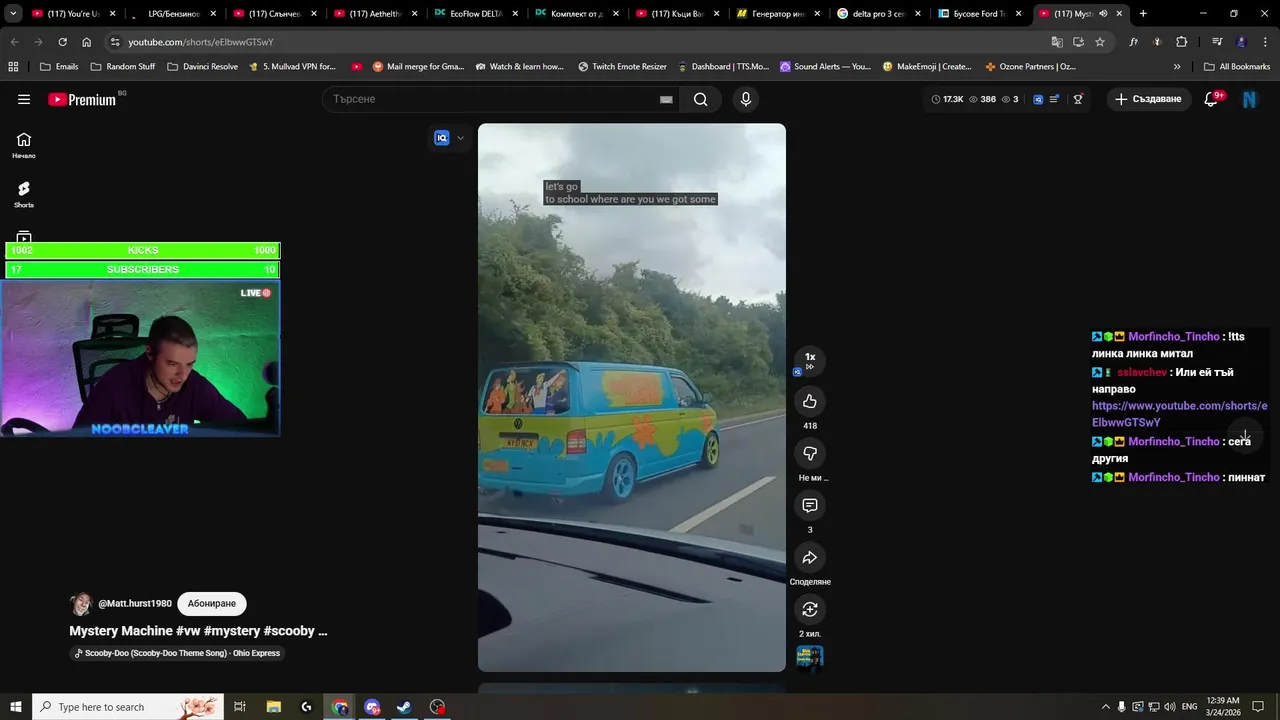Click the Създаване create button
The image size is (1280, 720).
coord(1148,99)
